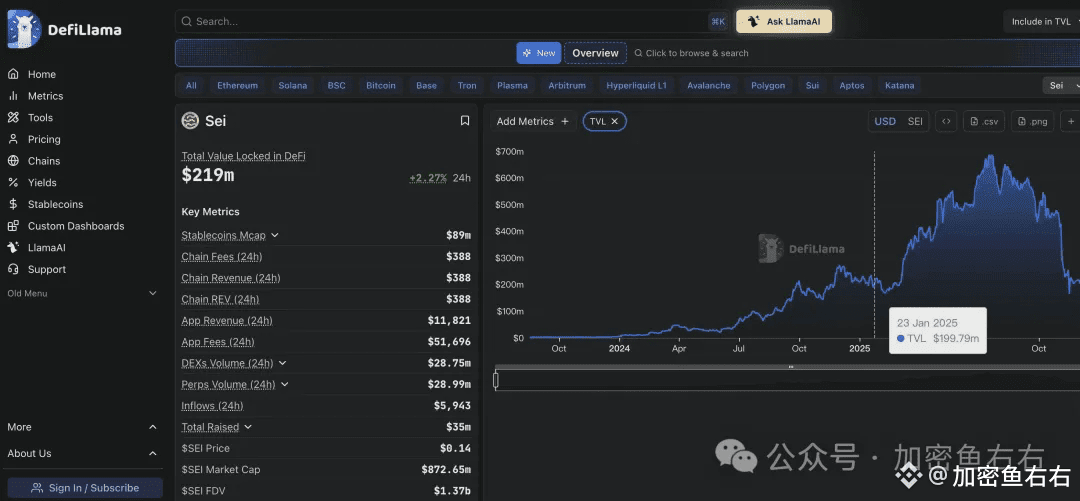Remove the TVL metric chip
Screen dimensions: 1080x501
point(615,121)
